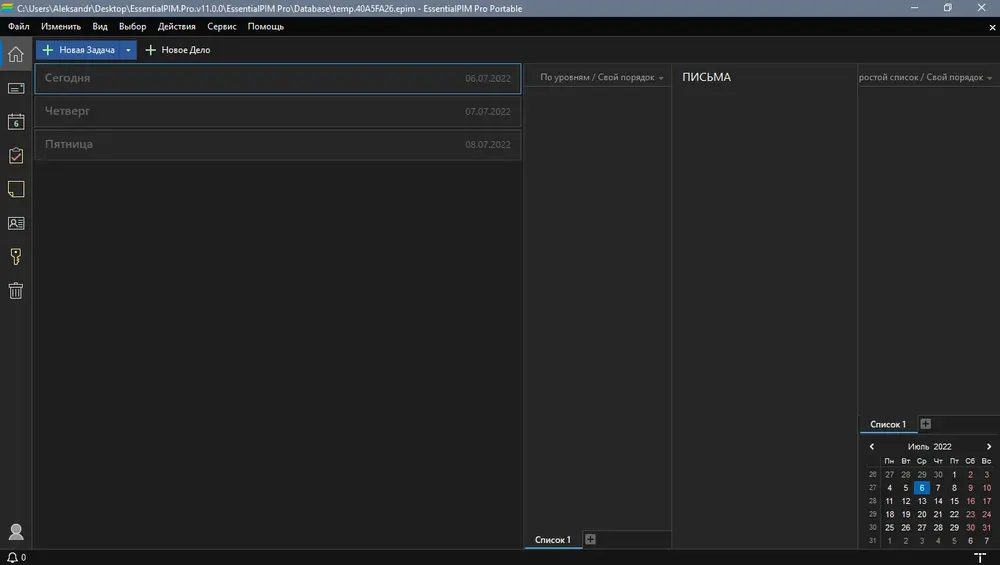Select date 20 in mini calendar
1000x565 pixels.
pyautogui.click(x=922, y=515)
